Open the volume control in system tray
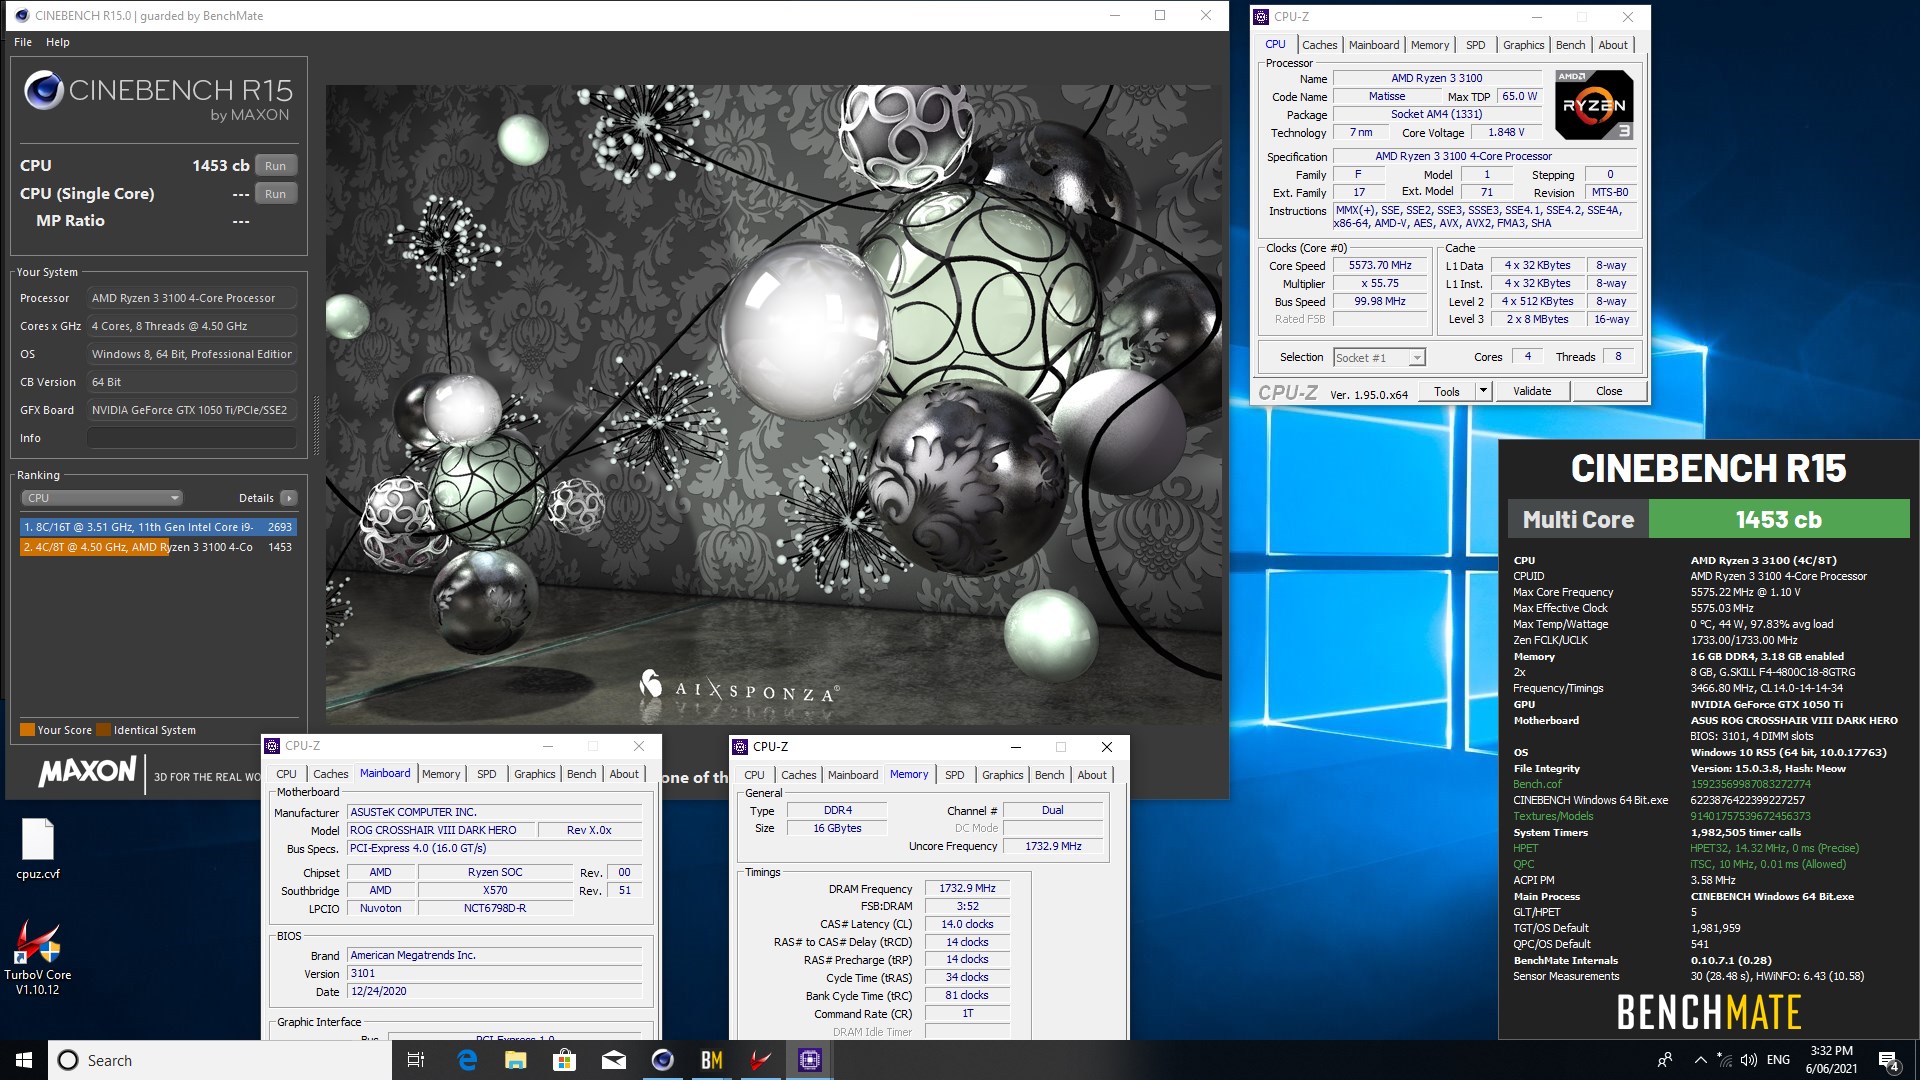Screen dimensions: 1920x1080 coord(1748,1060)
